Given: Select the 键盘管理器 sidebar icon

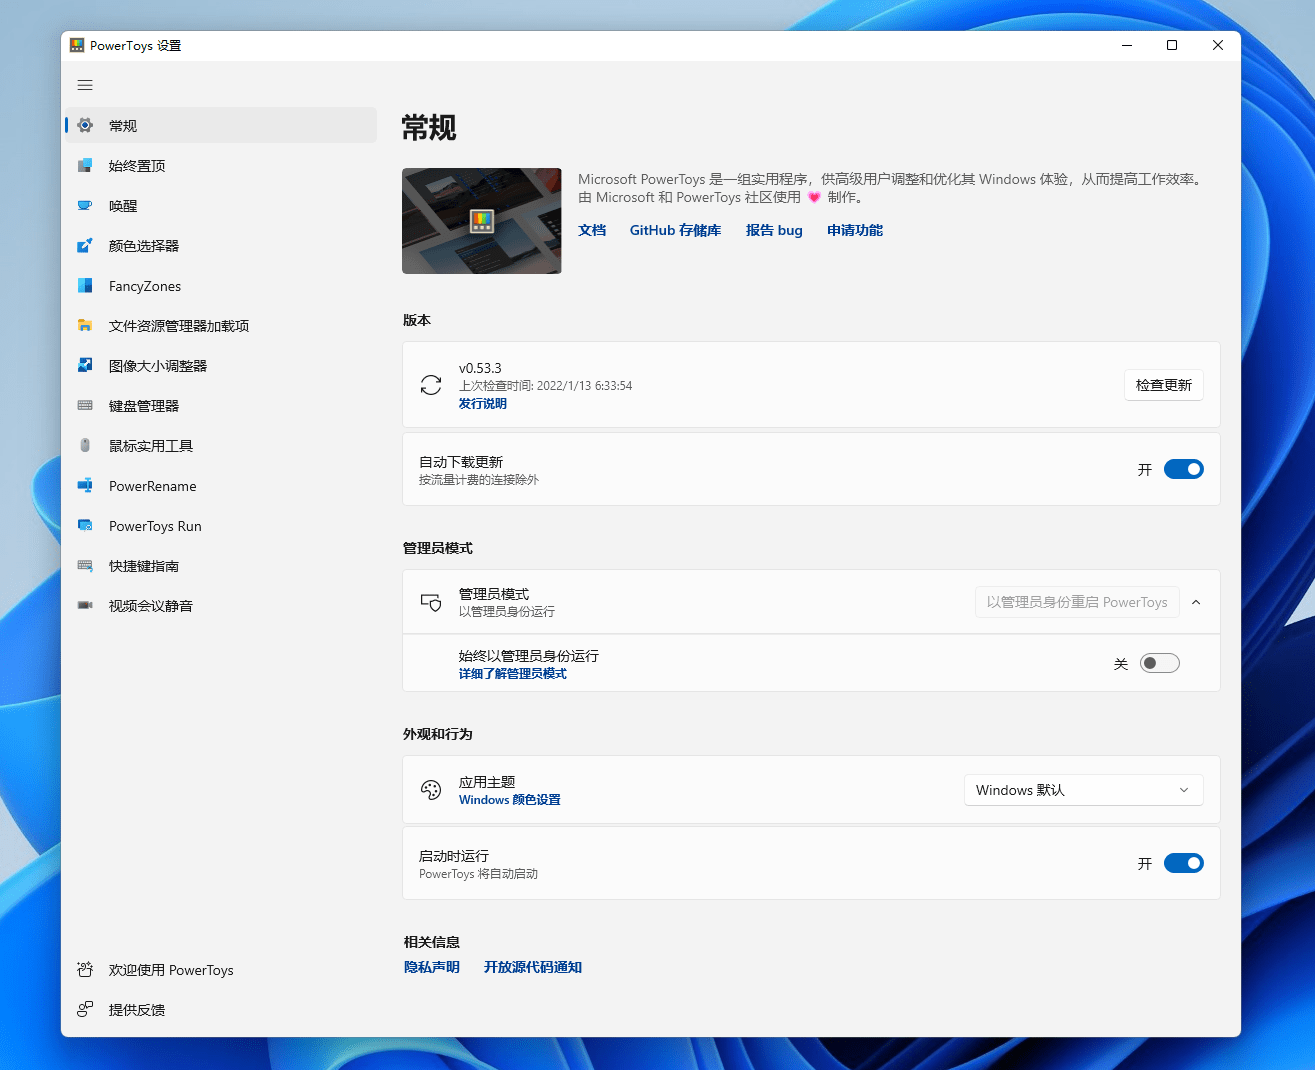Looking at the screenshot, I should pos(85,405).
